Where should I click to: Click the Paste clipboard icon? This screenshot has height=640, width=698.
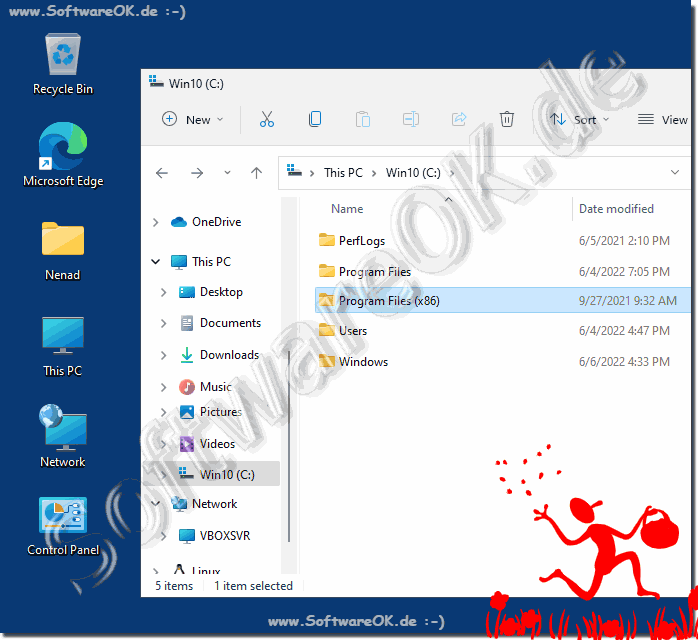[363, 119]
